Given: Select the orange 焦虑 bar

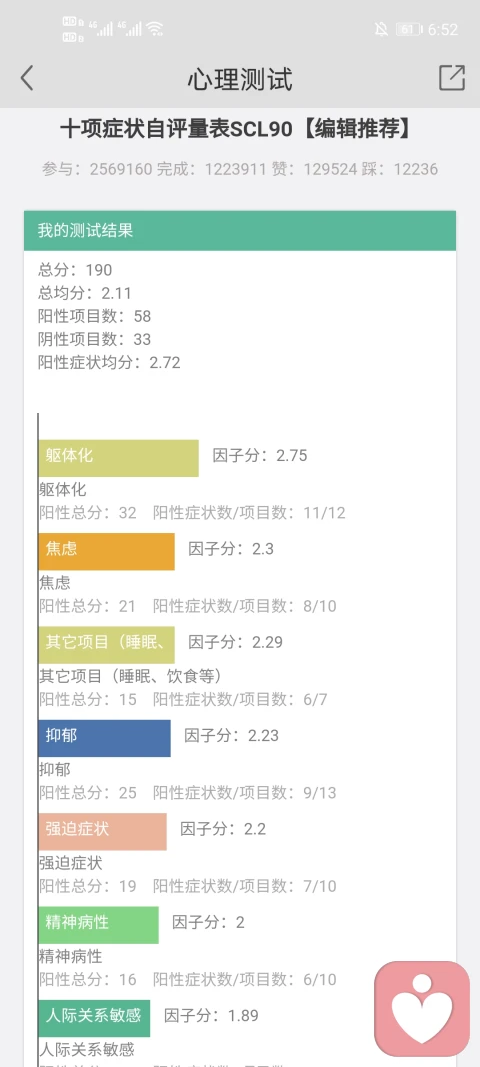Looking at the screenshot, I should tap(106, 551).
